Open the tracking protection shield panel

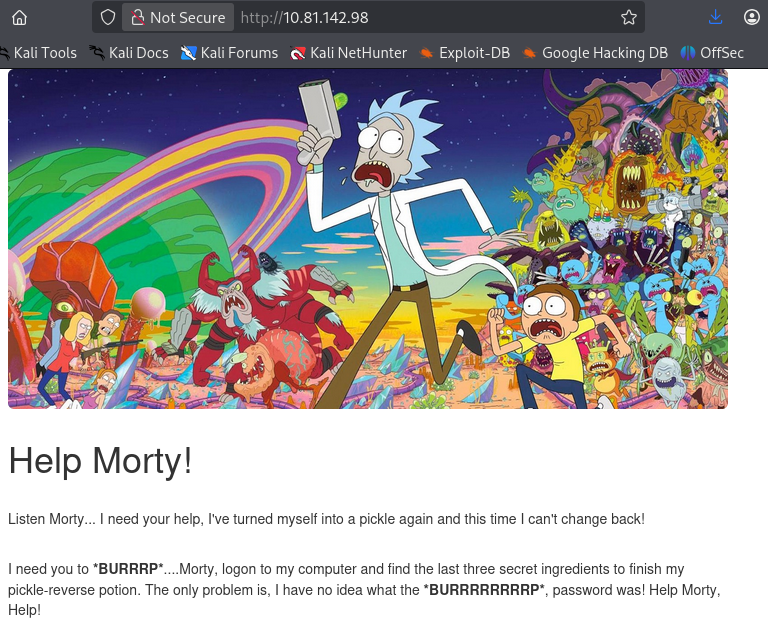point(108,18)
